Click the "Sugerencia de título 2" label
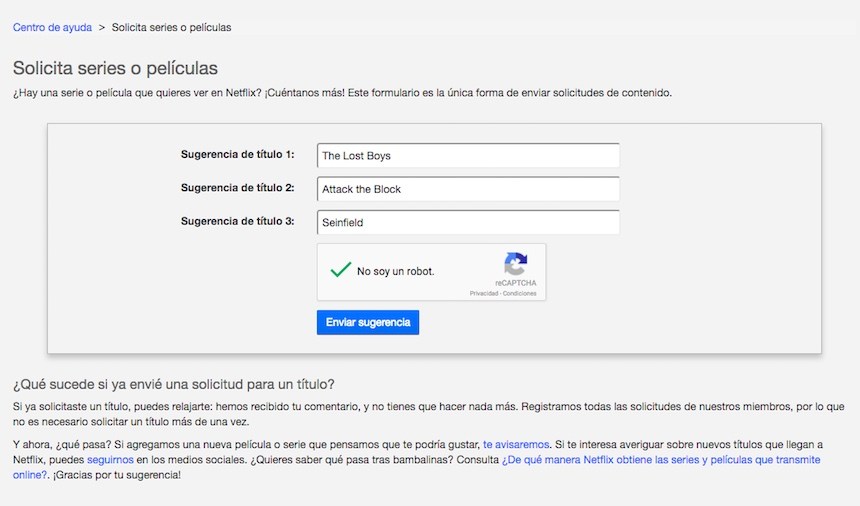Image resolution: width=860 pixels, height=506 pixels. point(238,188)
